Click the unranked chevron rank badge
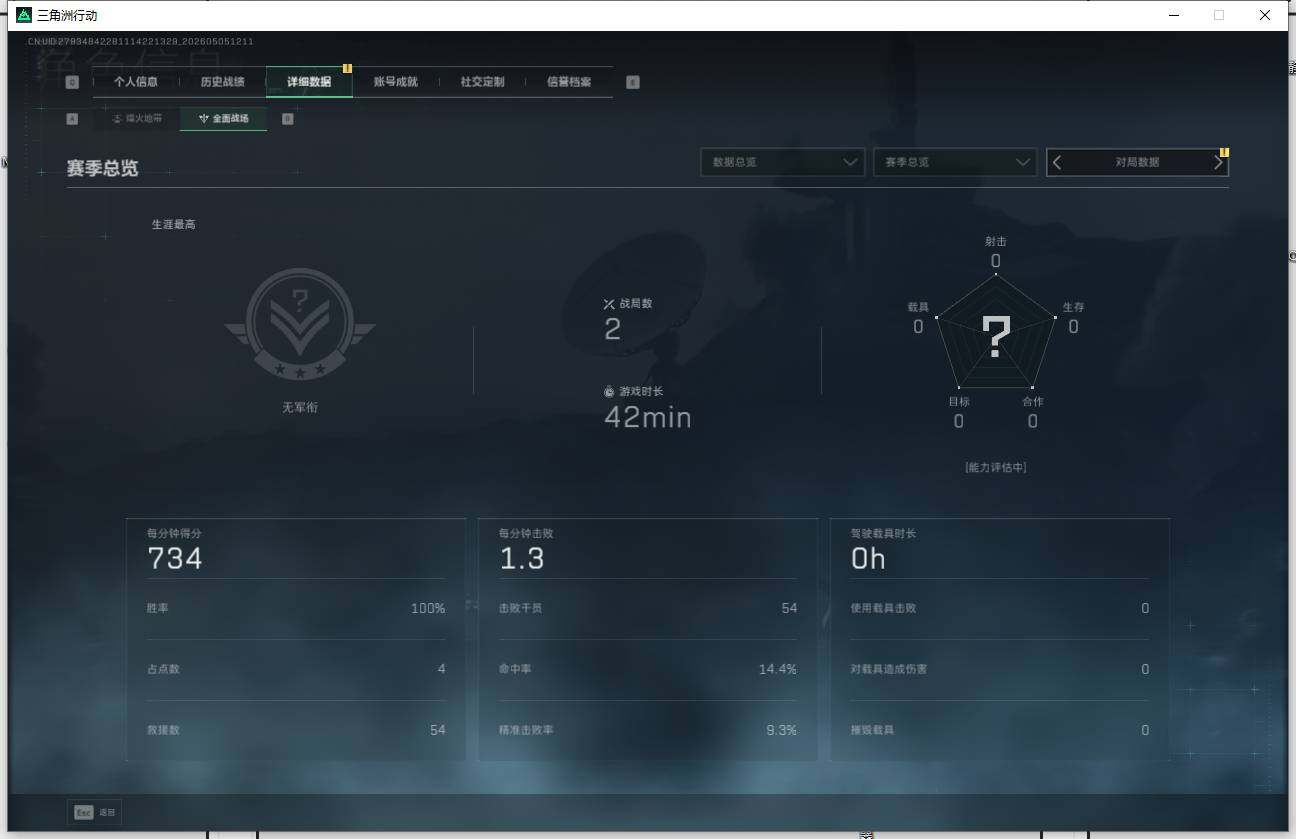 [x=299, y=324]
